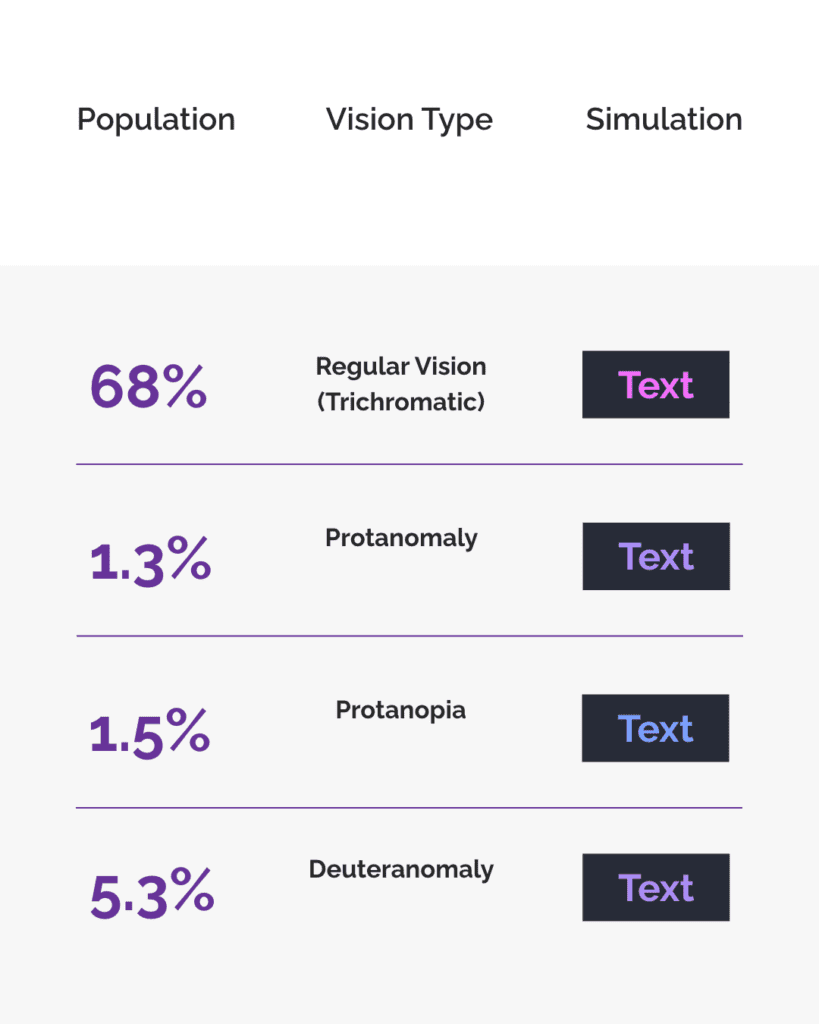Select the 5.3% population value
This screenshot has height=1024, width=819.
(x=152, y=893)
